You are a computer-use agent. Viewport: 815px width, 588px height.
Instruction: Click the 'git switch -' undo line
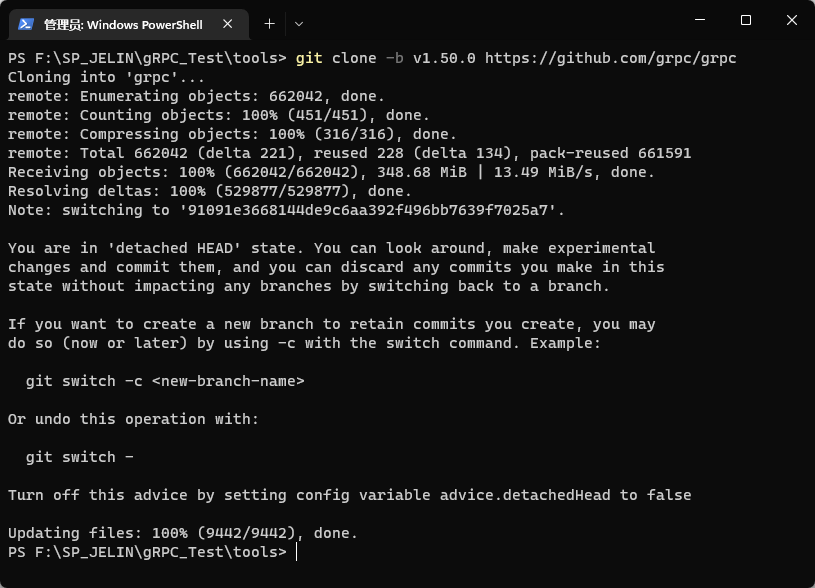point(79,457)
